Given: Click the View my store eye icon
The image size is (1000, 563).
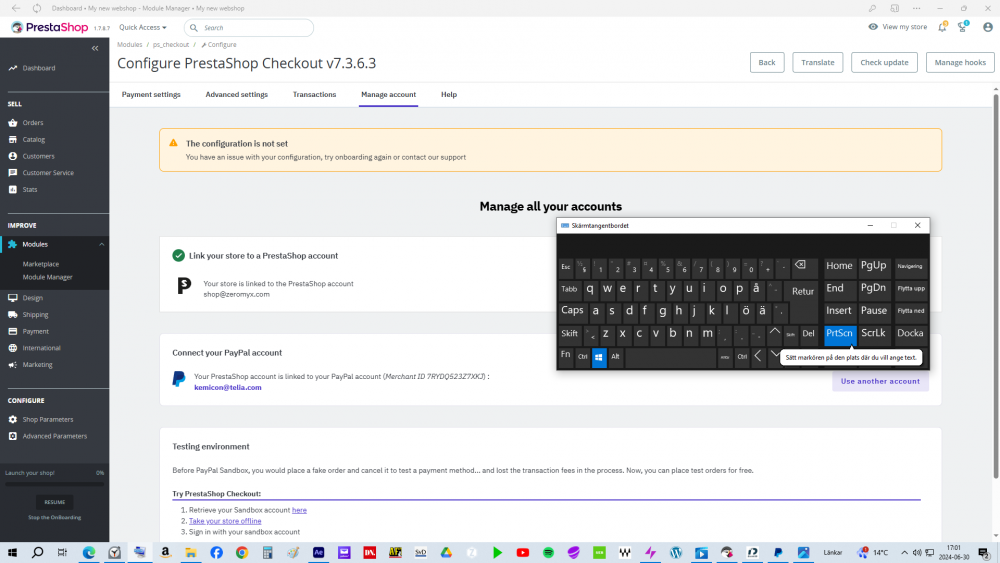Looking at the screenshot, I should tap(873, 27).
